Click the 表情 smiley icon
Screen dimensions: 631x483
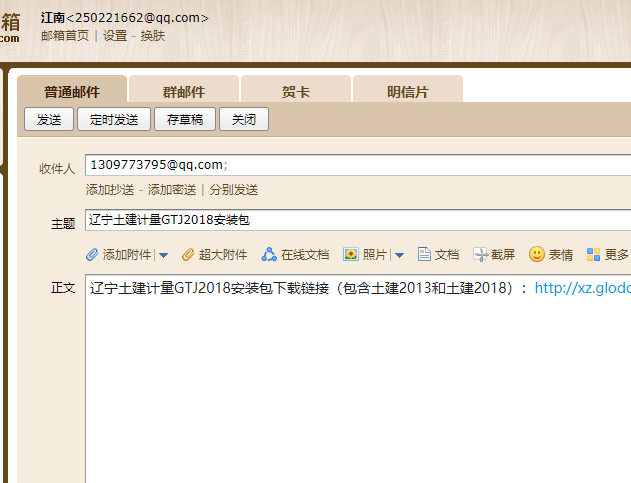coord(536,254)
